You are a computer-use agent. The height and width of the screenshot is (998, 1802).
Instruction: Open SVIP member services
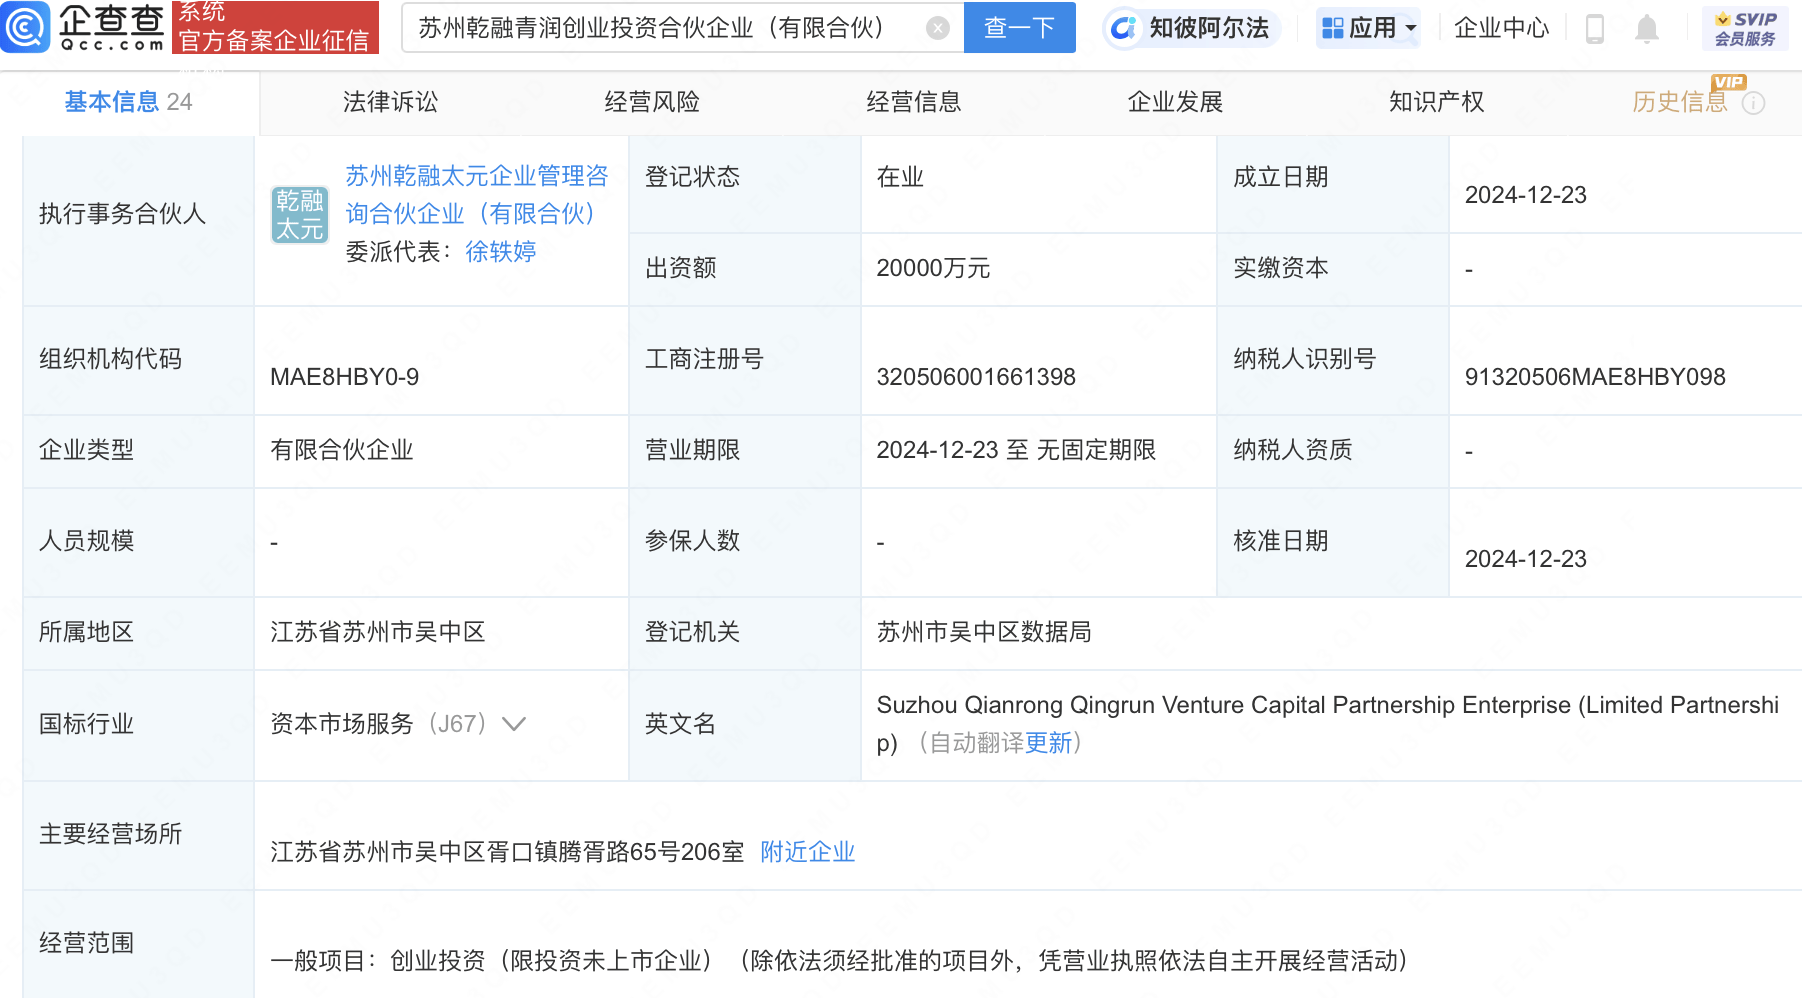pyautogui.click(x=1745, y=29)
